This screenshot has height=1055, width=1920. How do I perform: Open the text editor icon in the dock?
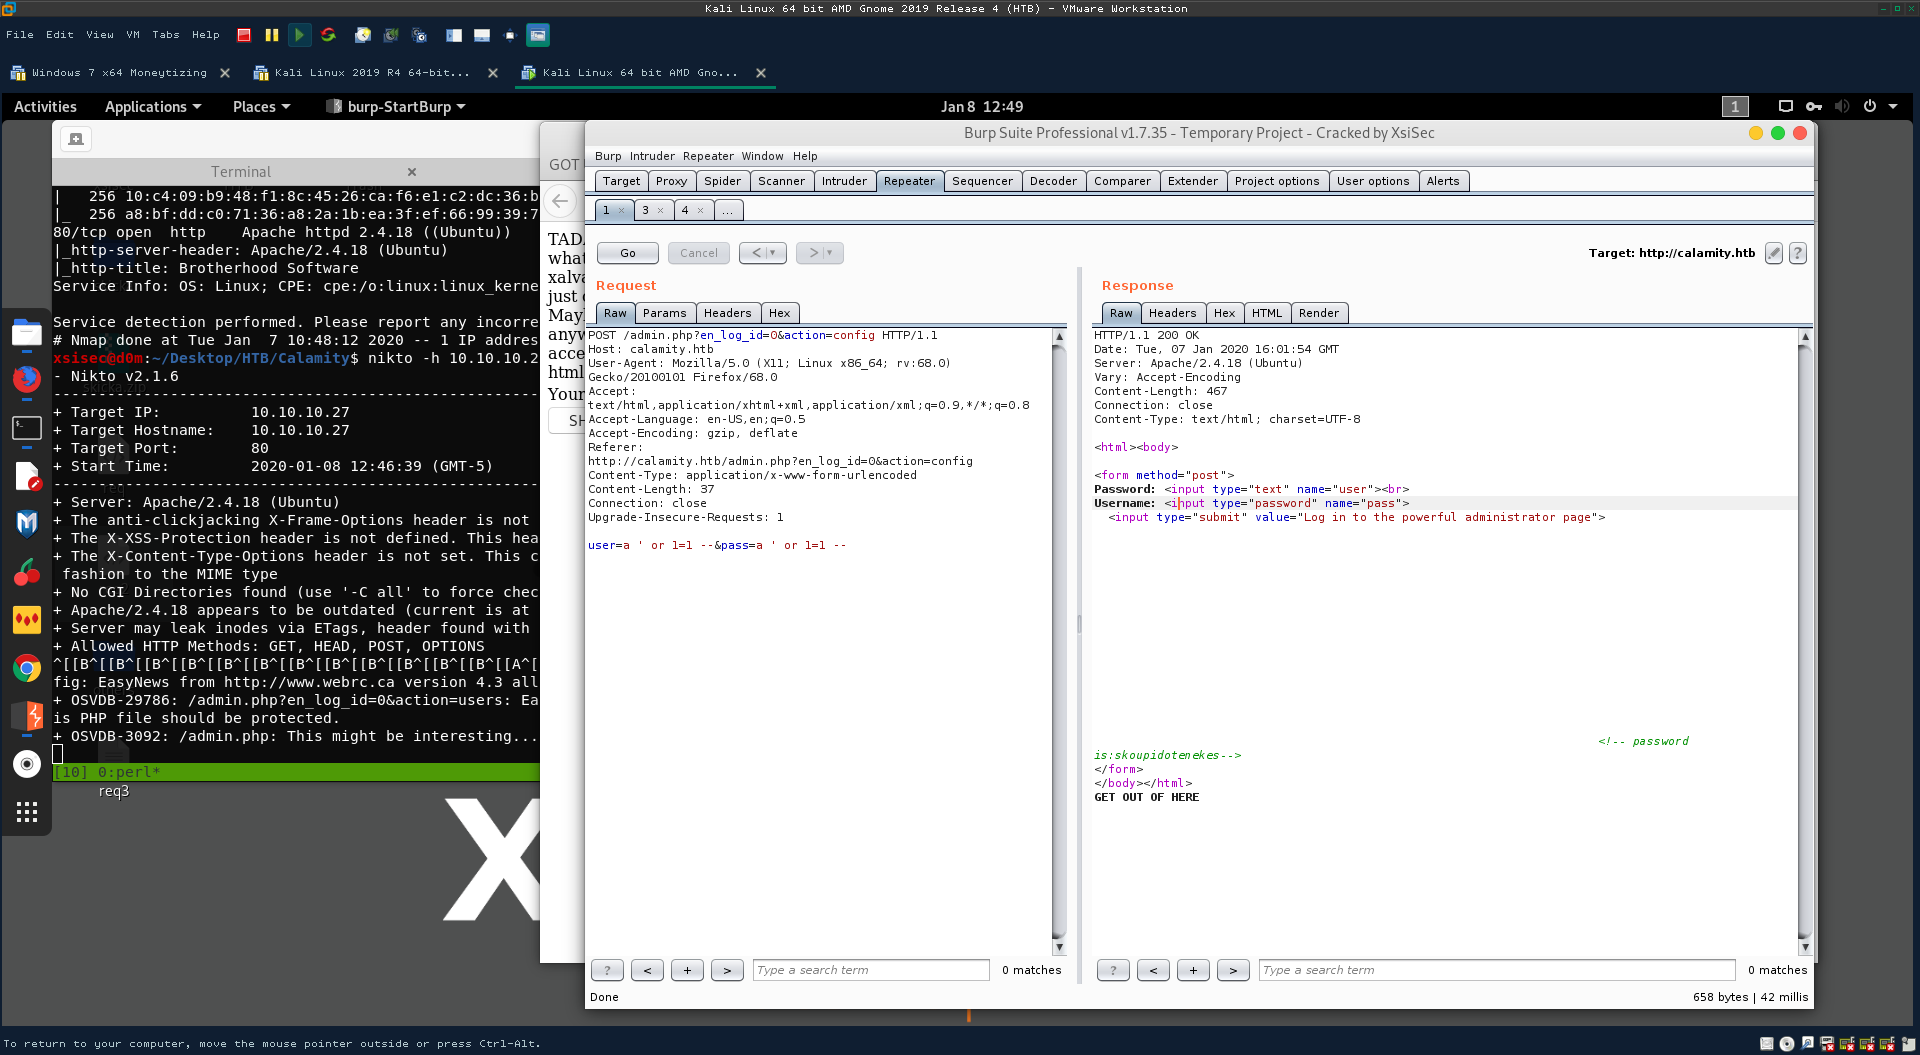pyautogui.click(x=27, y=477)
